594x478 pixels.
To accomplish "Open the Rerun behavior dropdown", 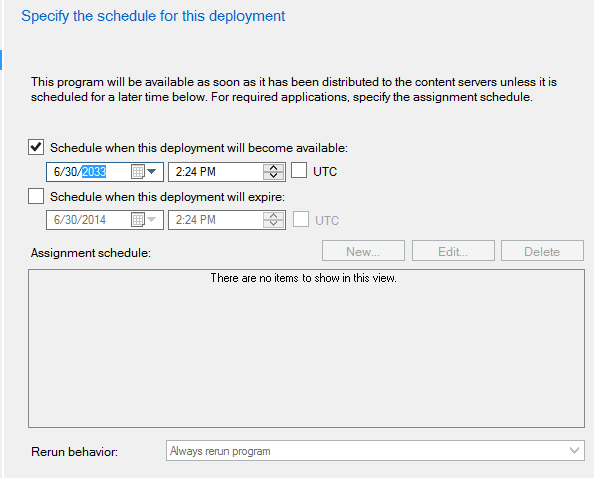I will 375,451.
